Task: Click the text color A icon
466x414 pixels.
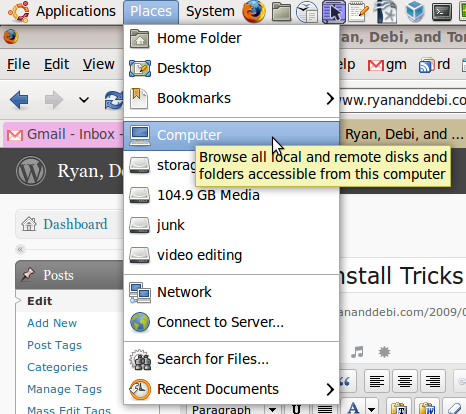Action: click(x=353, y=407)
